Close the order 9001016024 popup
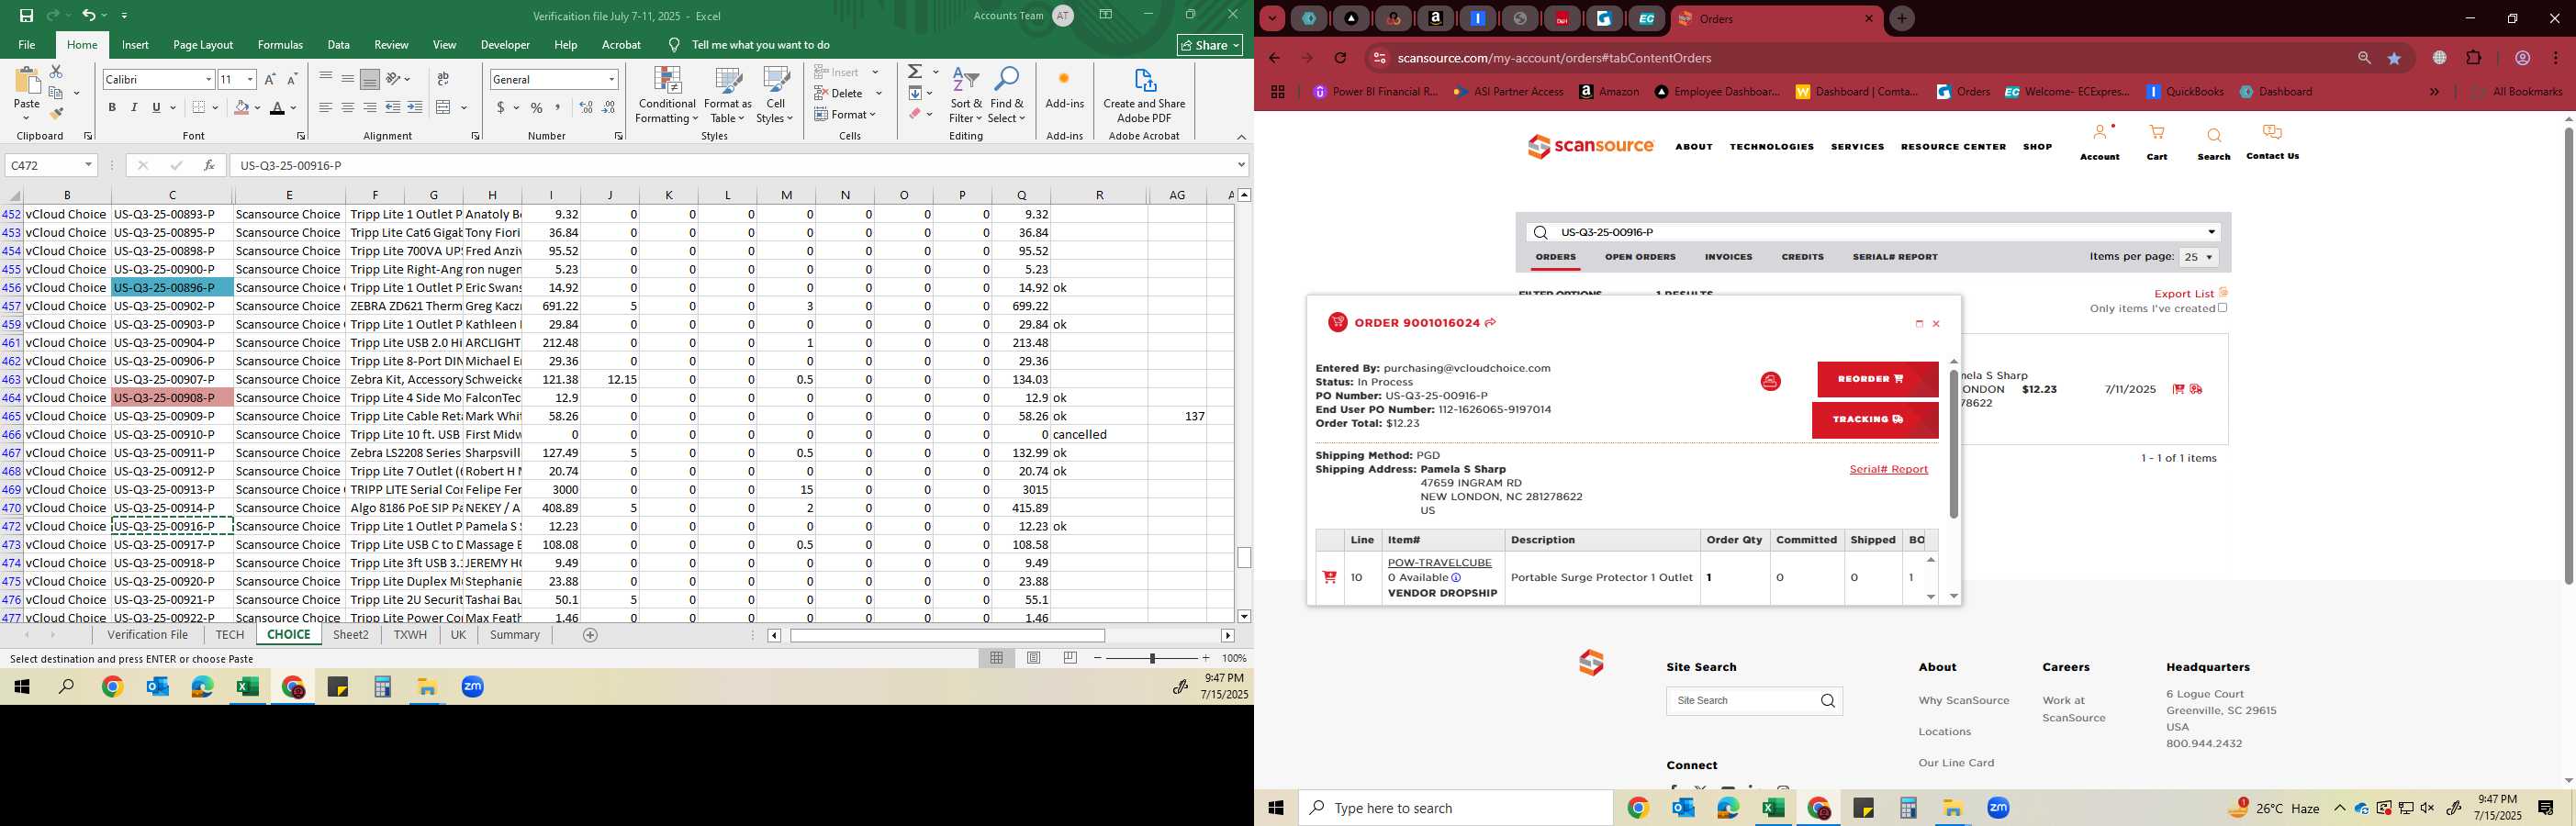 [x=1936, y=324]
